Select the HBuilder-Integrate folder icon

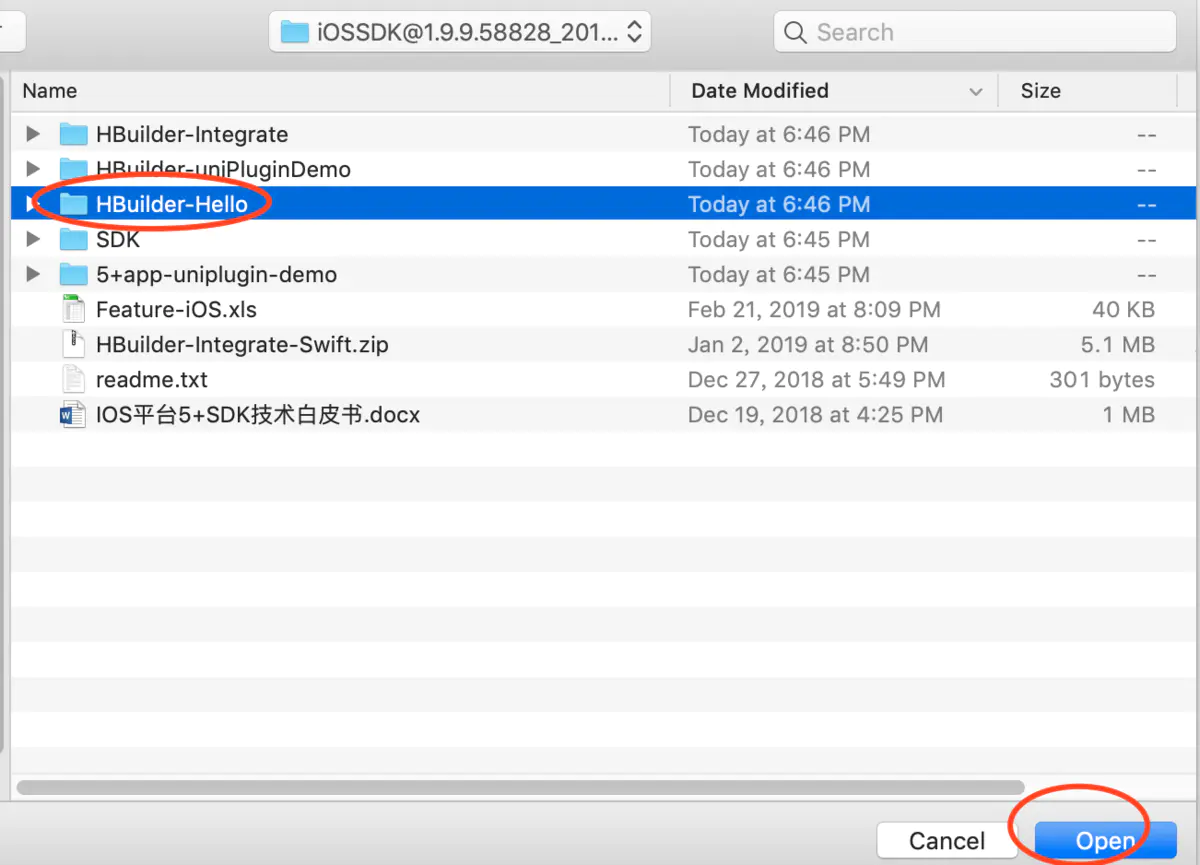pos(73,134)
